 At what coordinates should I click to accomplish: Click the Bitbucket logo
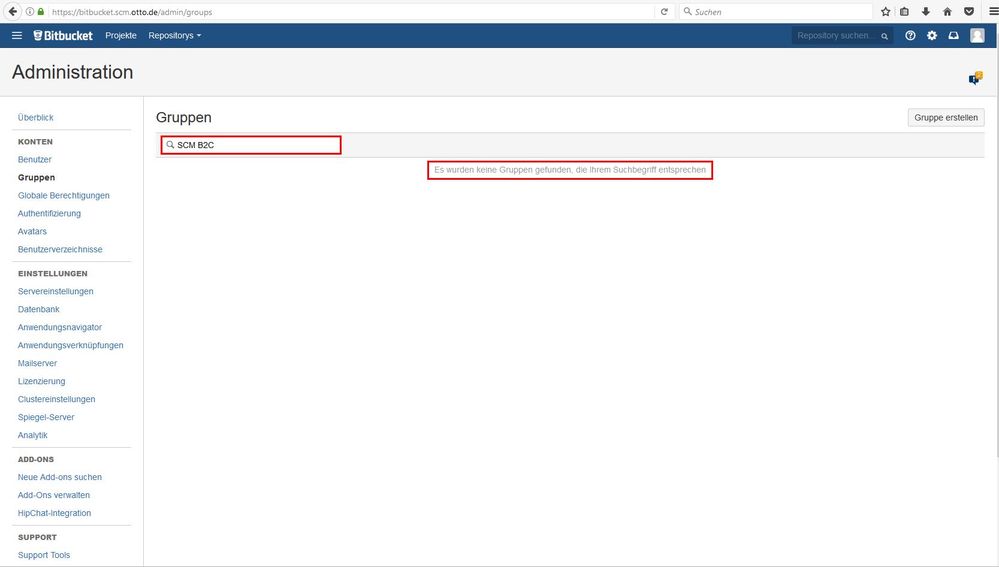[x=63, y=36]
